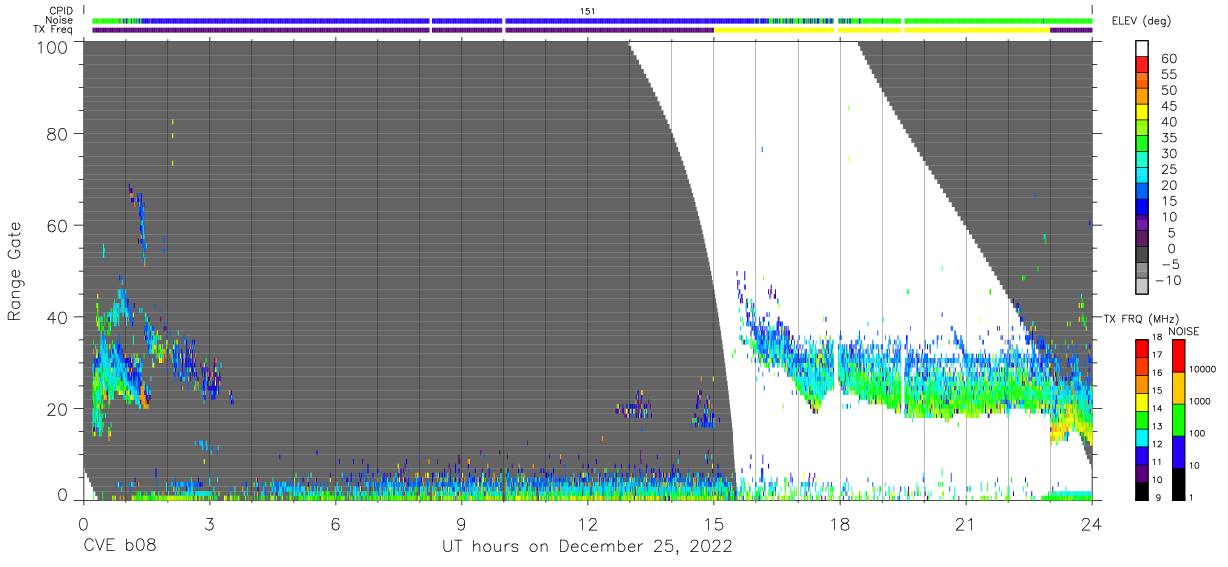
Task: Click the 'Range Gate' y-axis title
Action: pos(15,271)
